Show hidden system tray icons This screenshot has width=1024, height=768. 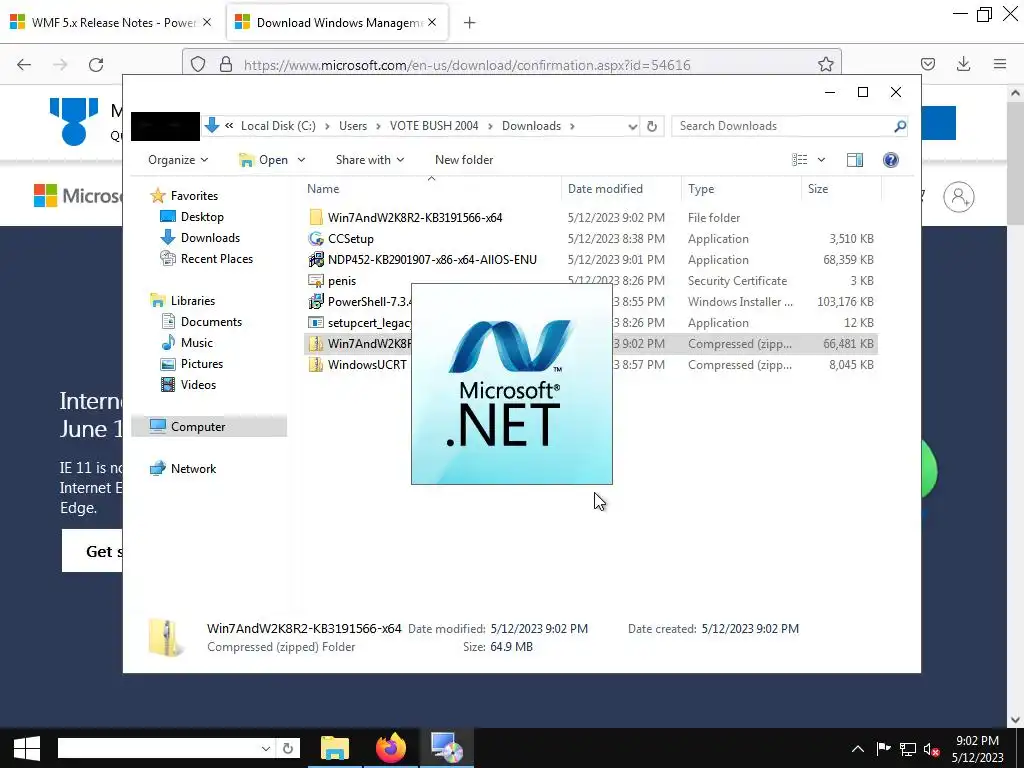pos(858,749)
